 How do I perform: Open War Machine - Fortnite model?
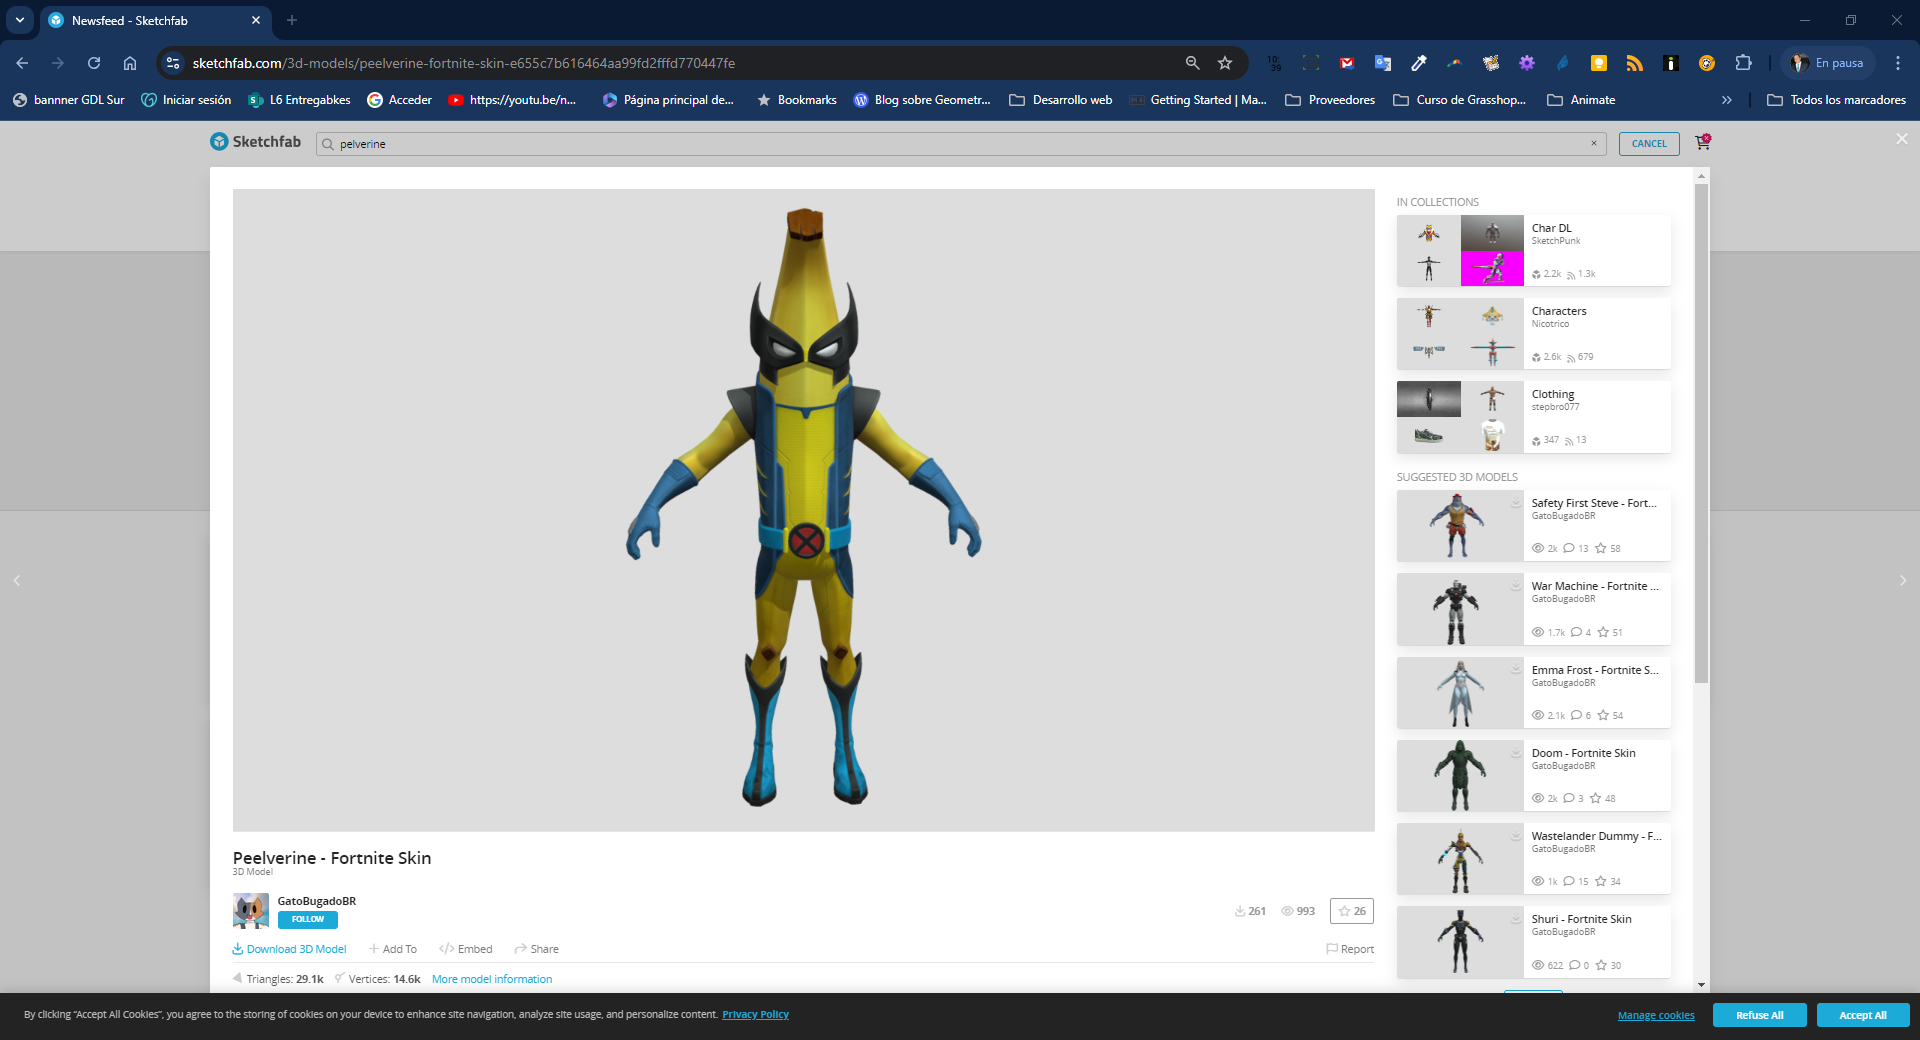(1533, 609)
